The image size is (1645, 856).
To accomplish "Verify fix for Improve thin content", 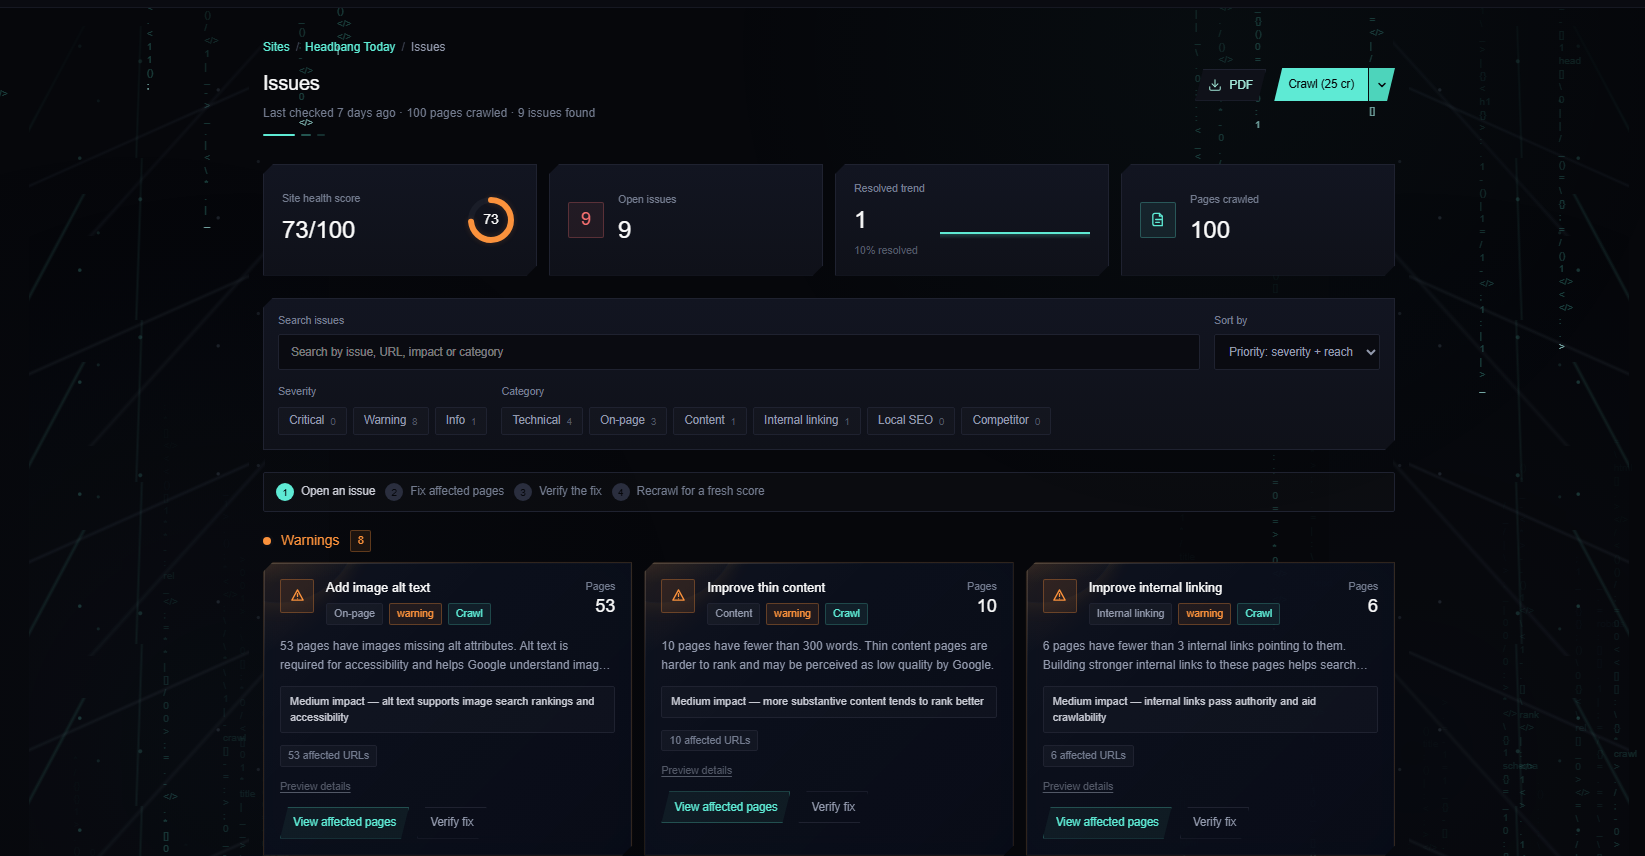I will click(833, 807).
